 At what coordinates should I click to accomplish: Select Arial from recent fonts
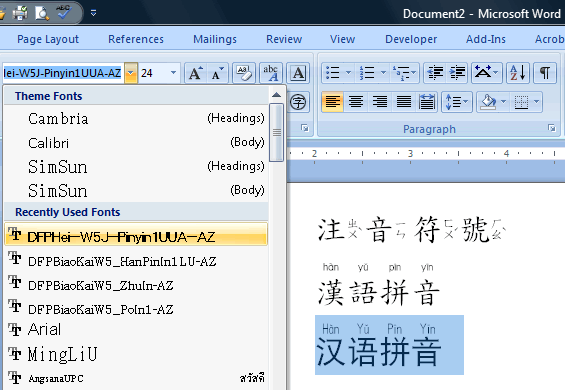tap(136, 329)
